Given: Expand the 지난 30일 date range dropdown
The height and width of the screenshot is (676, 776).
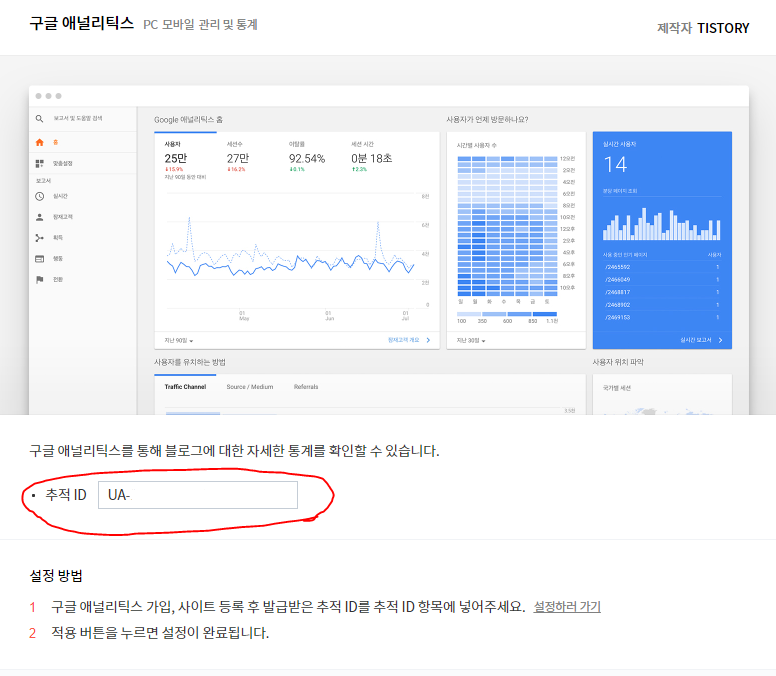Looking at the screenshot, I should (x=471, y=340).
